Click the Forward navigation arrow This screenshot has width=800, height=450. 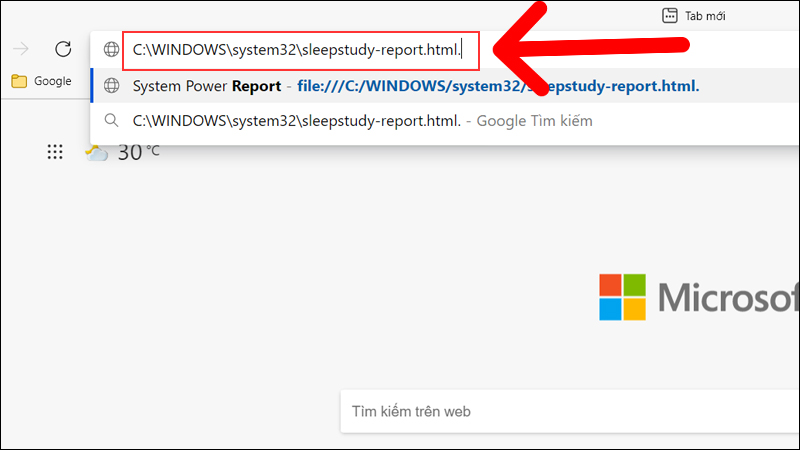point(21,49)
